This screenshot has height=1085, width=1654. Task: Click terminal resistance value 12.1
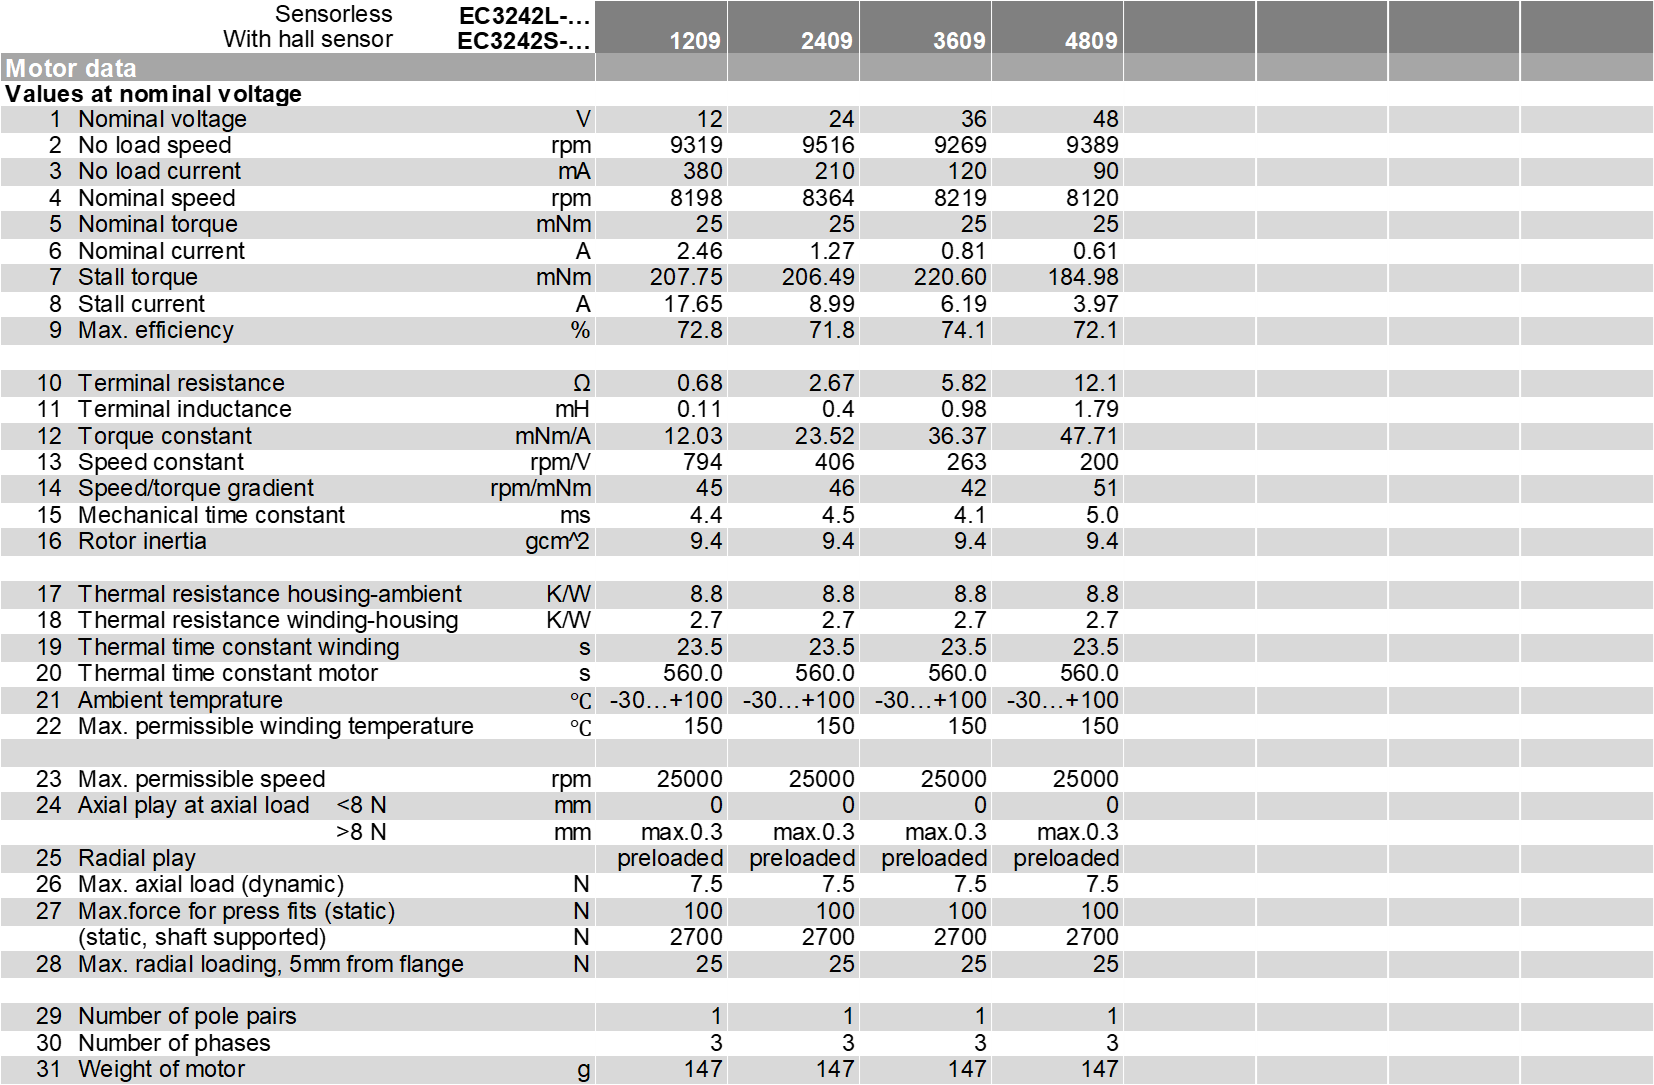1095,383
